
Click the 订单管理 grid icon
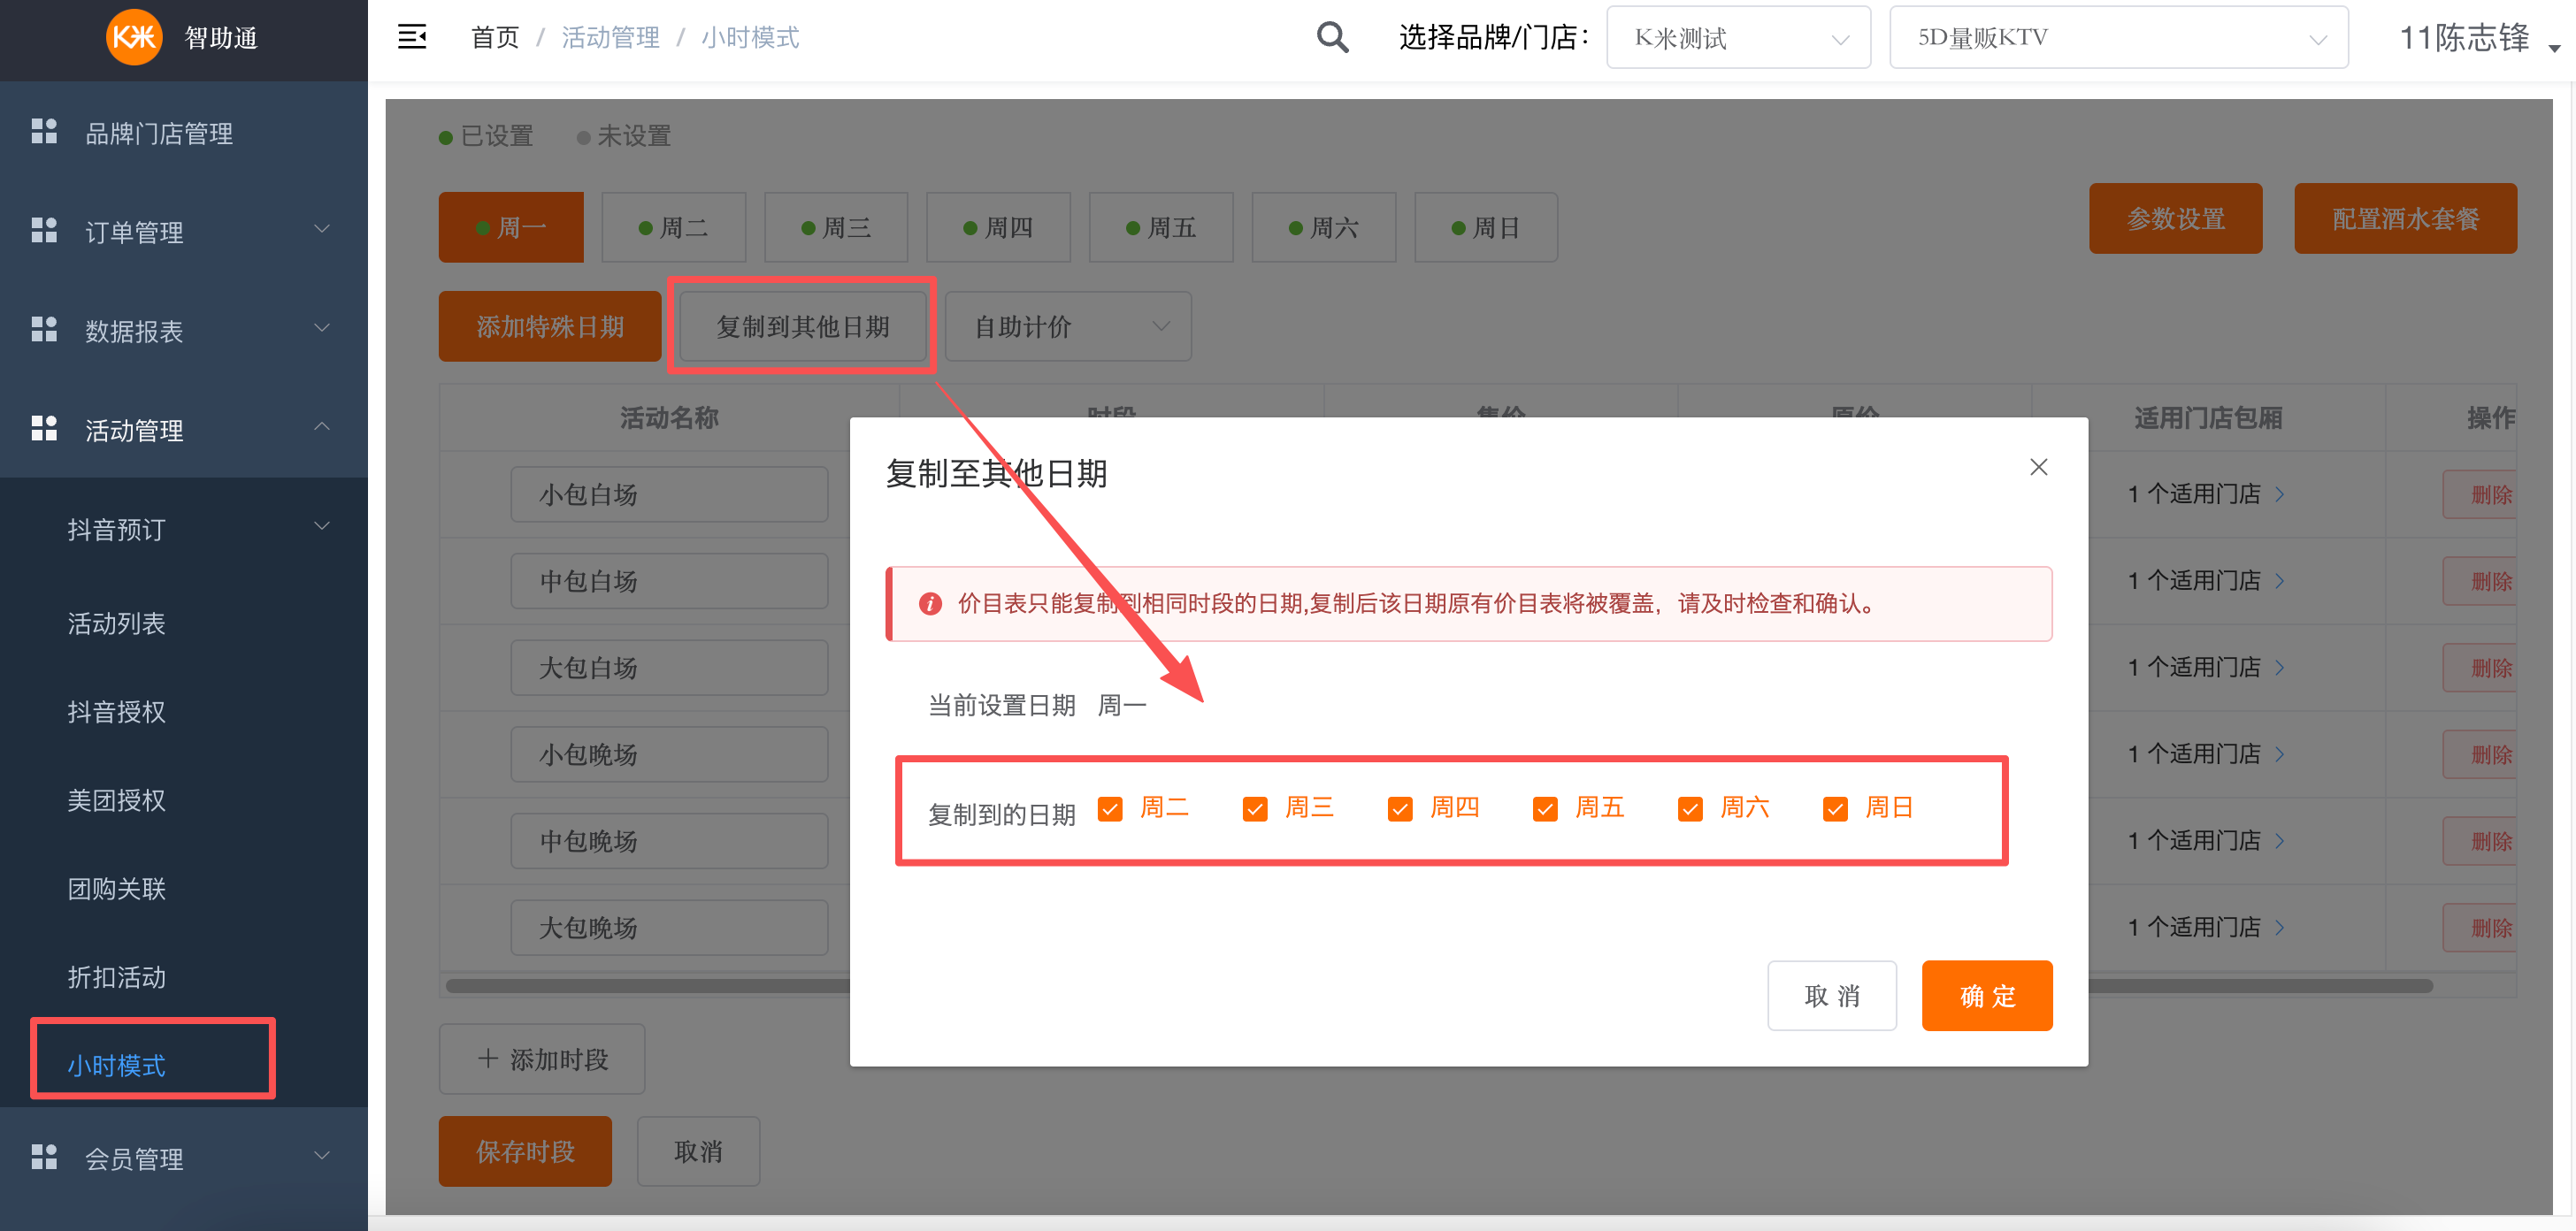[44, 231]
